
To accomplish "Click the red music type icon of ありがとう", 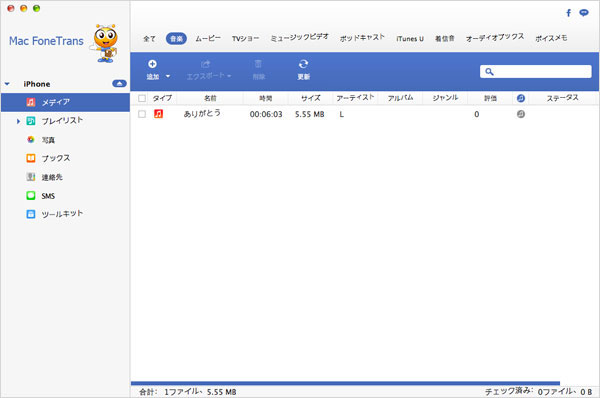I will (x=158, y=114).
